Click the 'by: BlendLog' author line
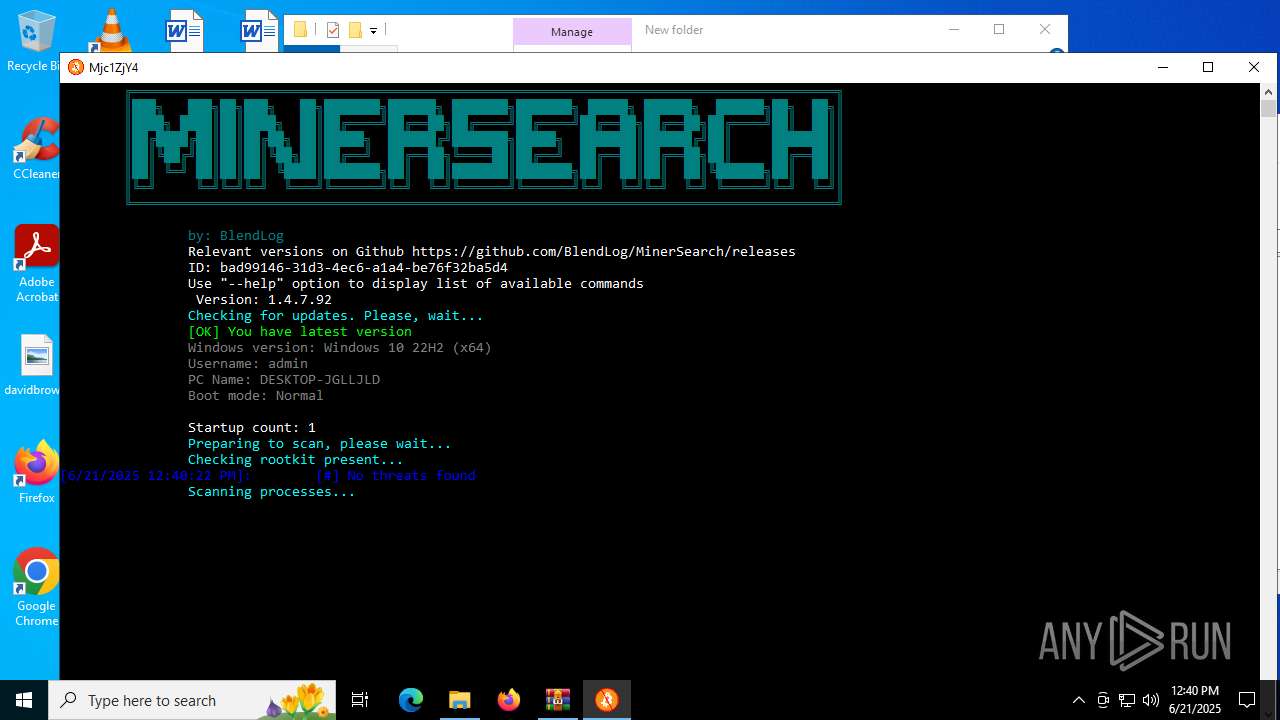Viewport: 1280px width, 720px height. 236,236
